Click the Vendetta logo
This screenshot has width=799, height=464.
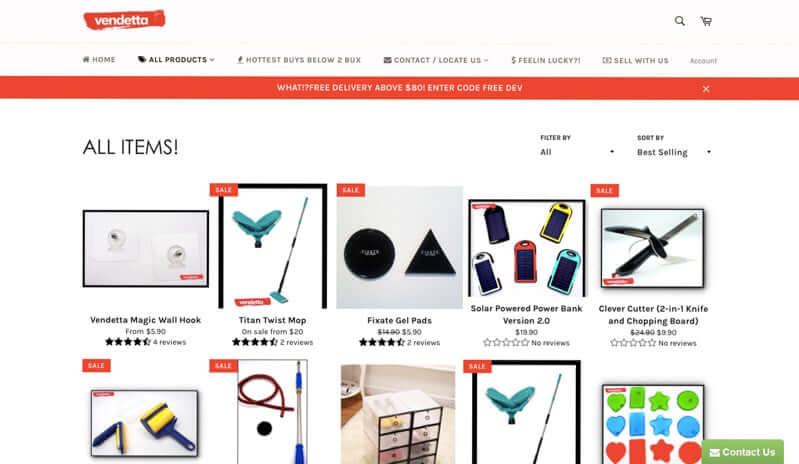coord(124,20)
